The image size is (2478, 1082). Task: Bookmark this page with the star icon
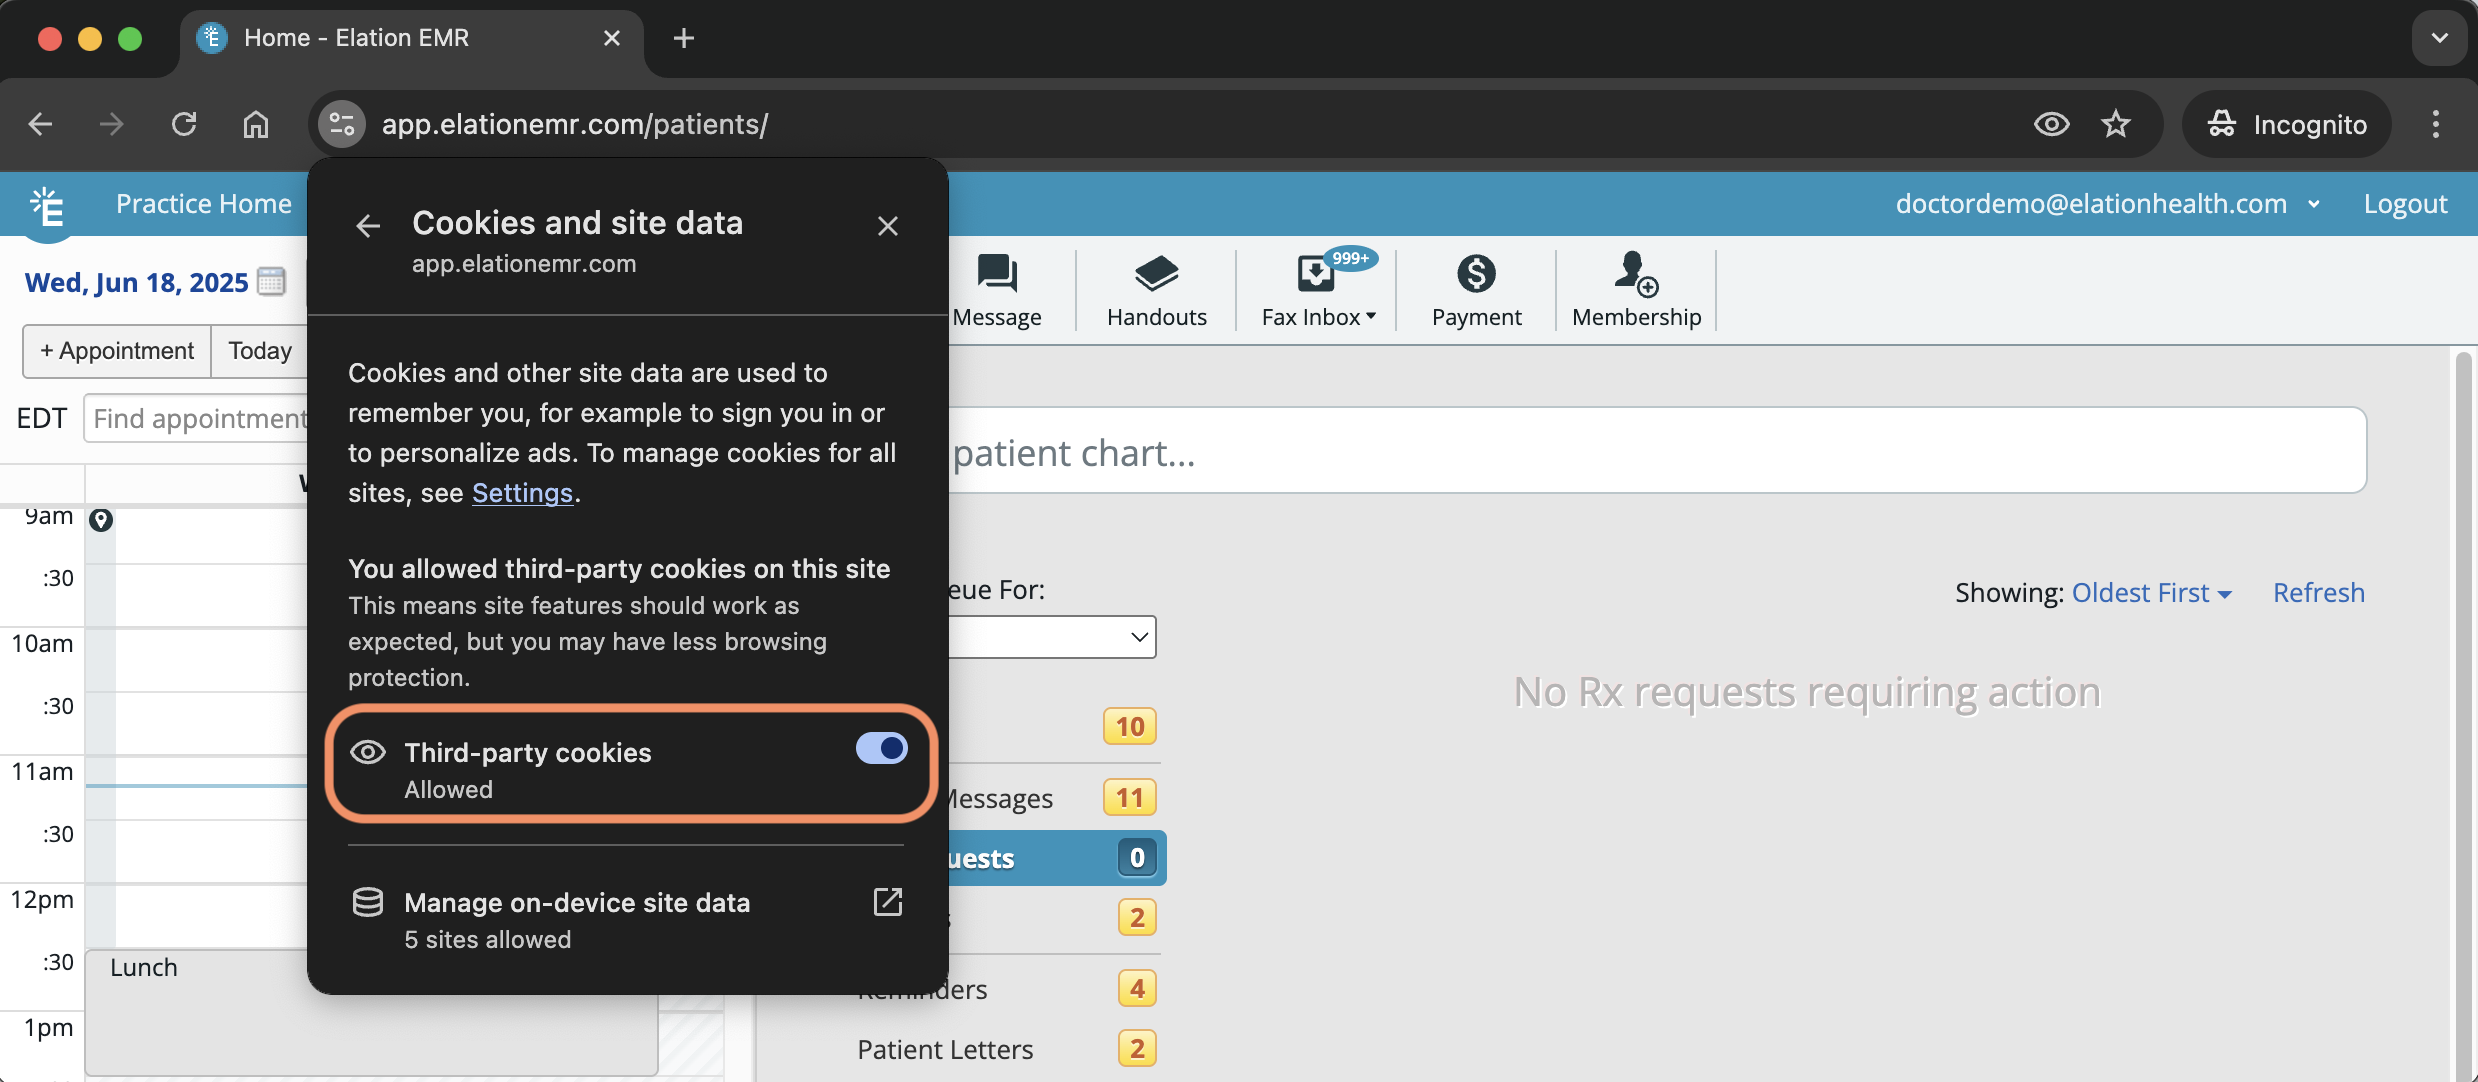2115,124
